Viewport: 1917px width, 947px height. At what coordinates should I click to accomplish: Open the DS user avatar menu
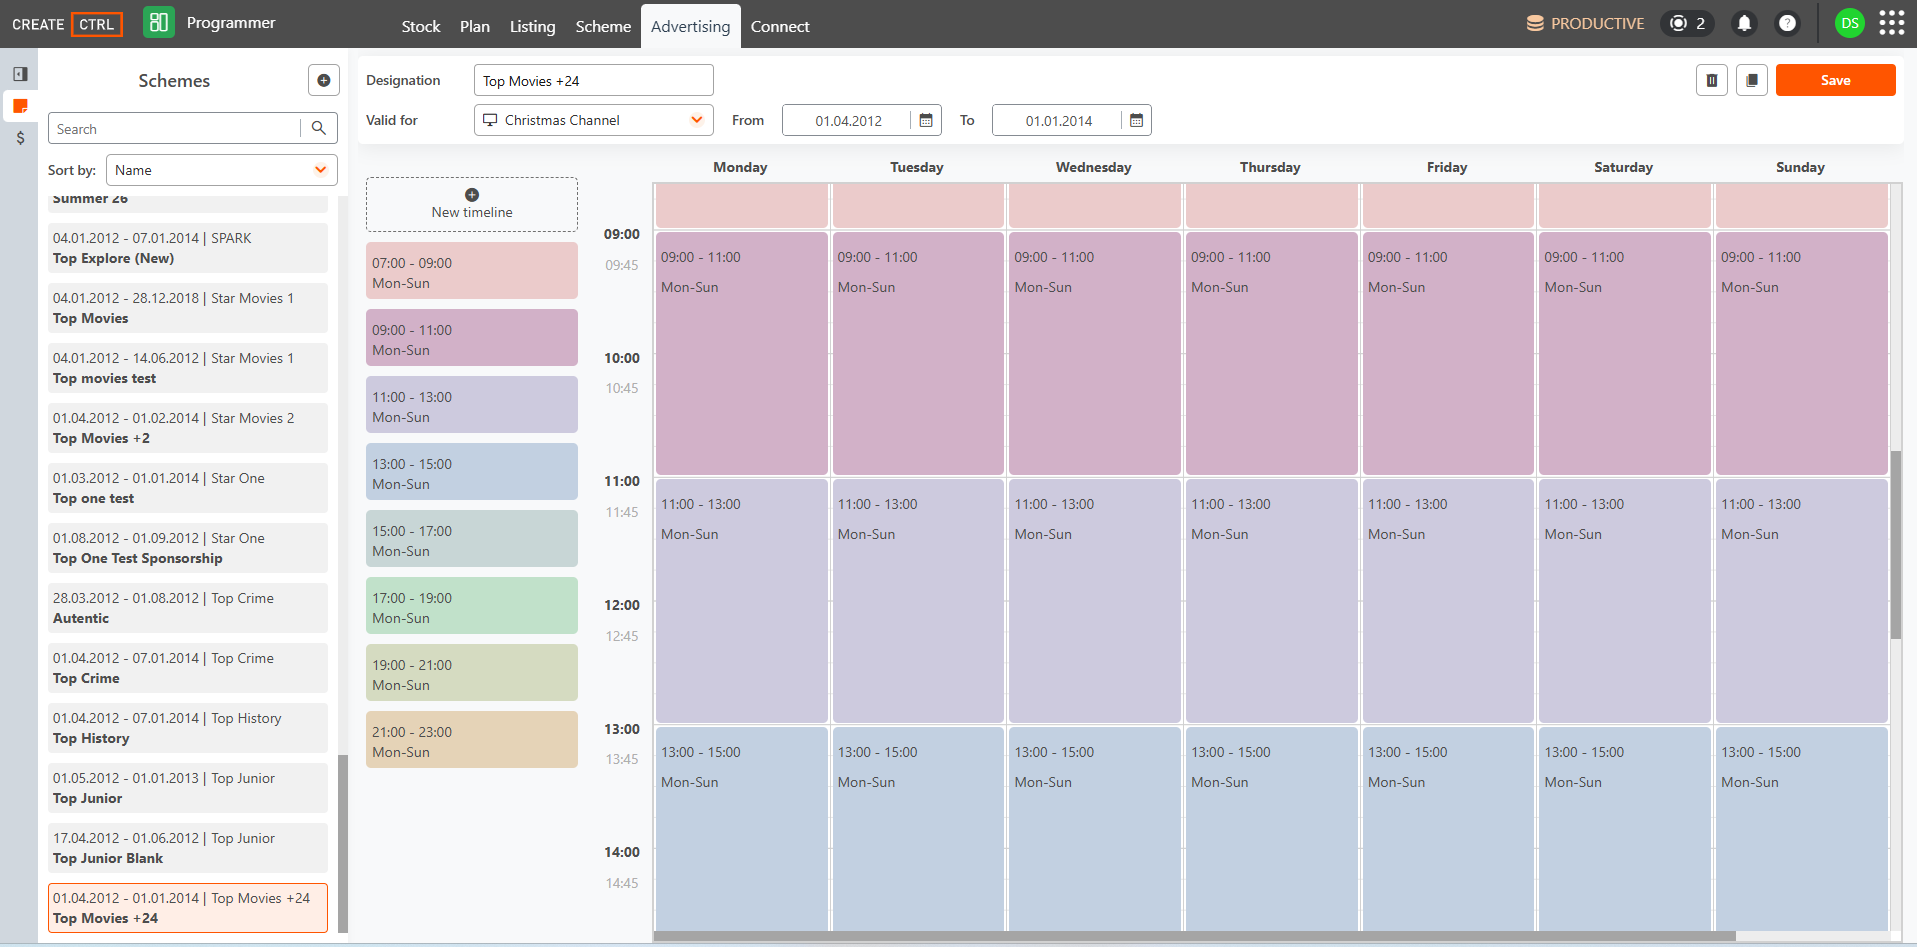(1850, 23)
